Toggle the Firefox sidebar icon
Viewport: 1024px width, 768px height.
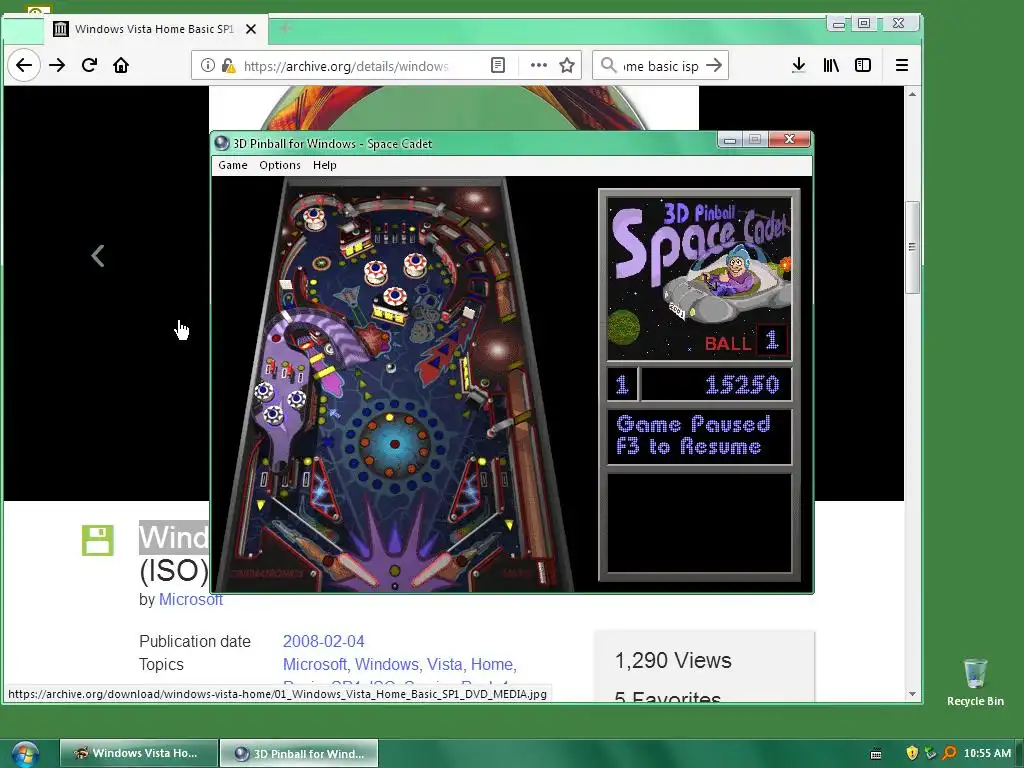click(x=863, y=65)
